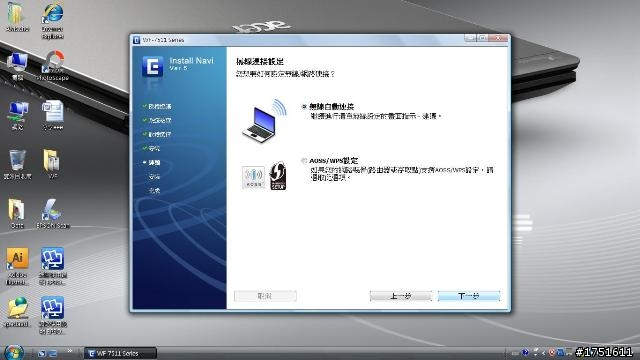Click the Show Desktop quick launch icon

pos(42,353)
